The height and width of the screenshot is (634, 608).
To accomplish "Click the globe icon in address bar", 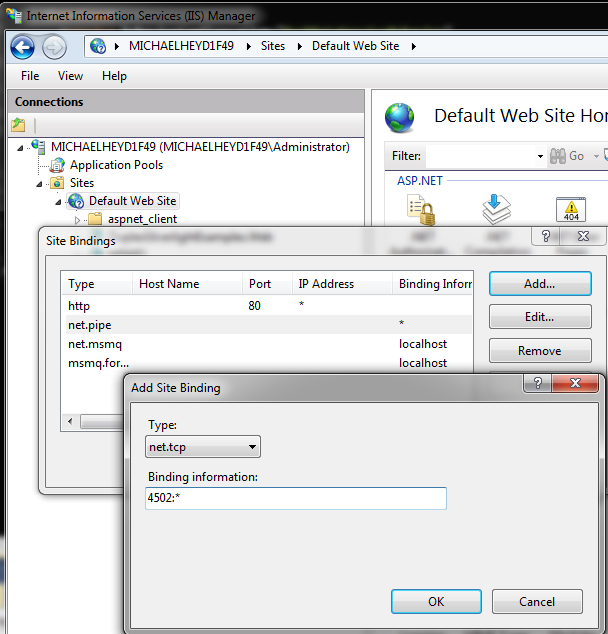I will click(x=98, y=46).
